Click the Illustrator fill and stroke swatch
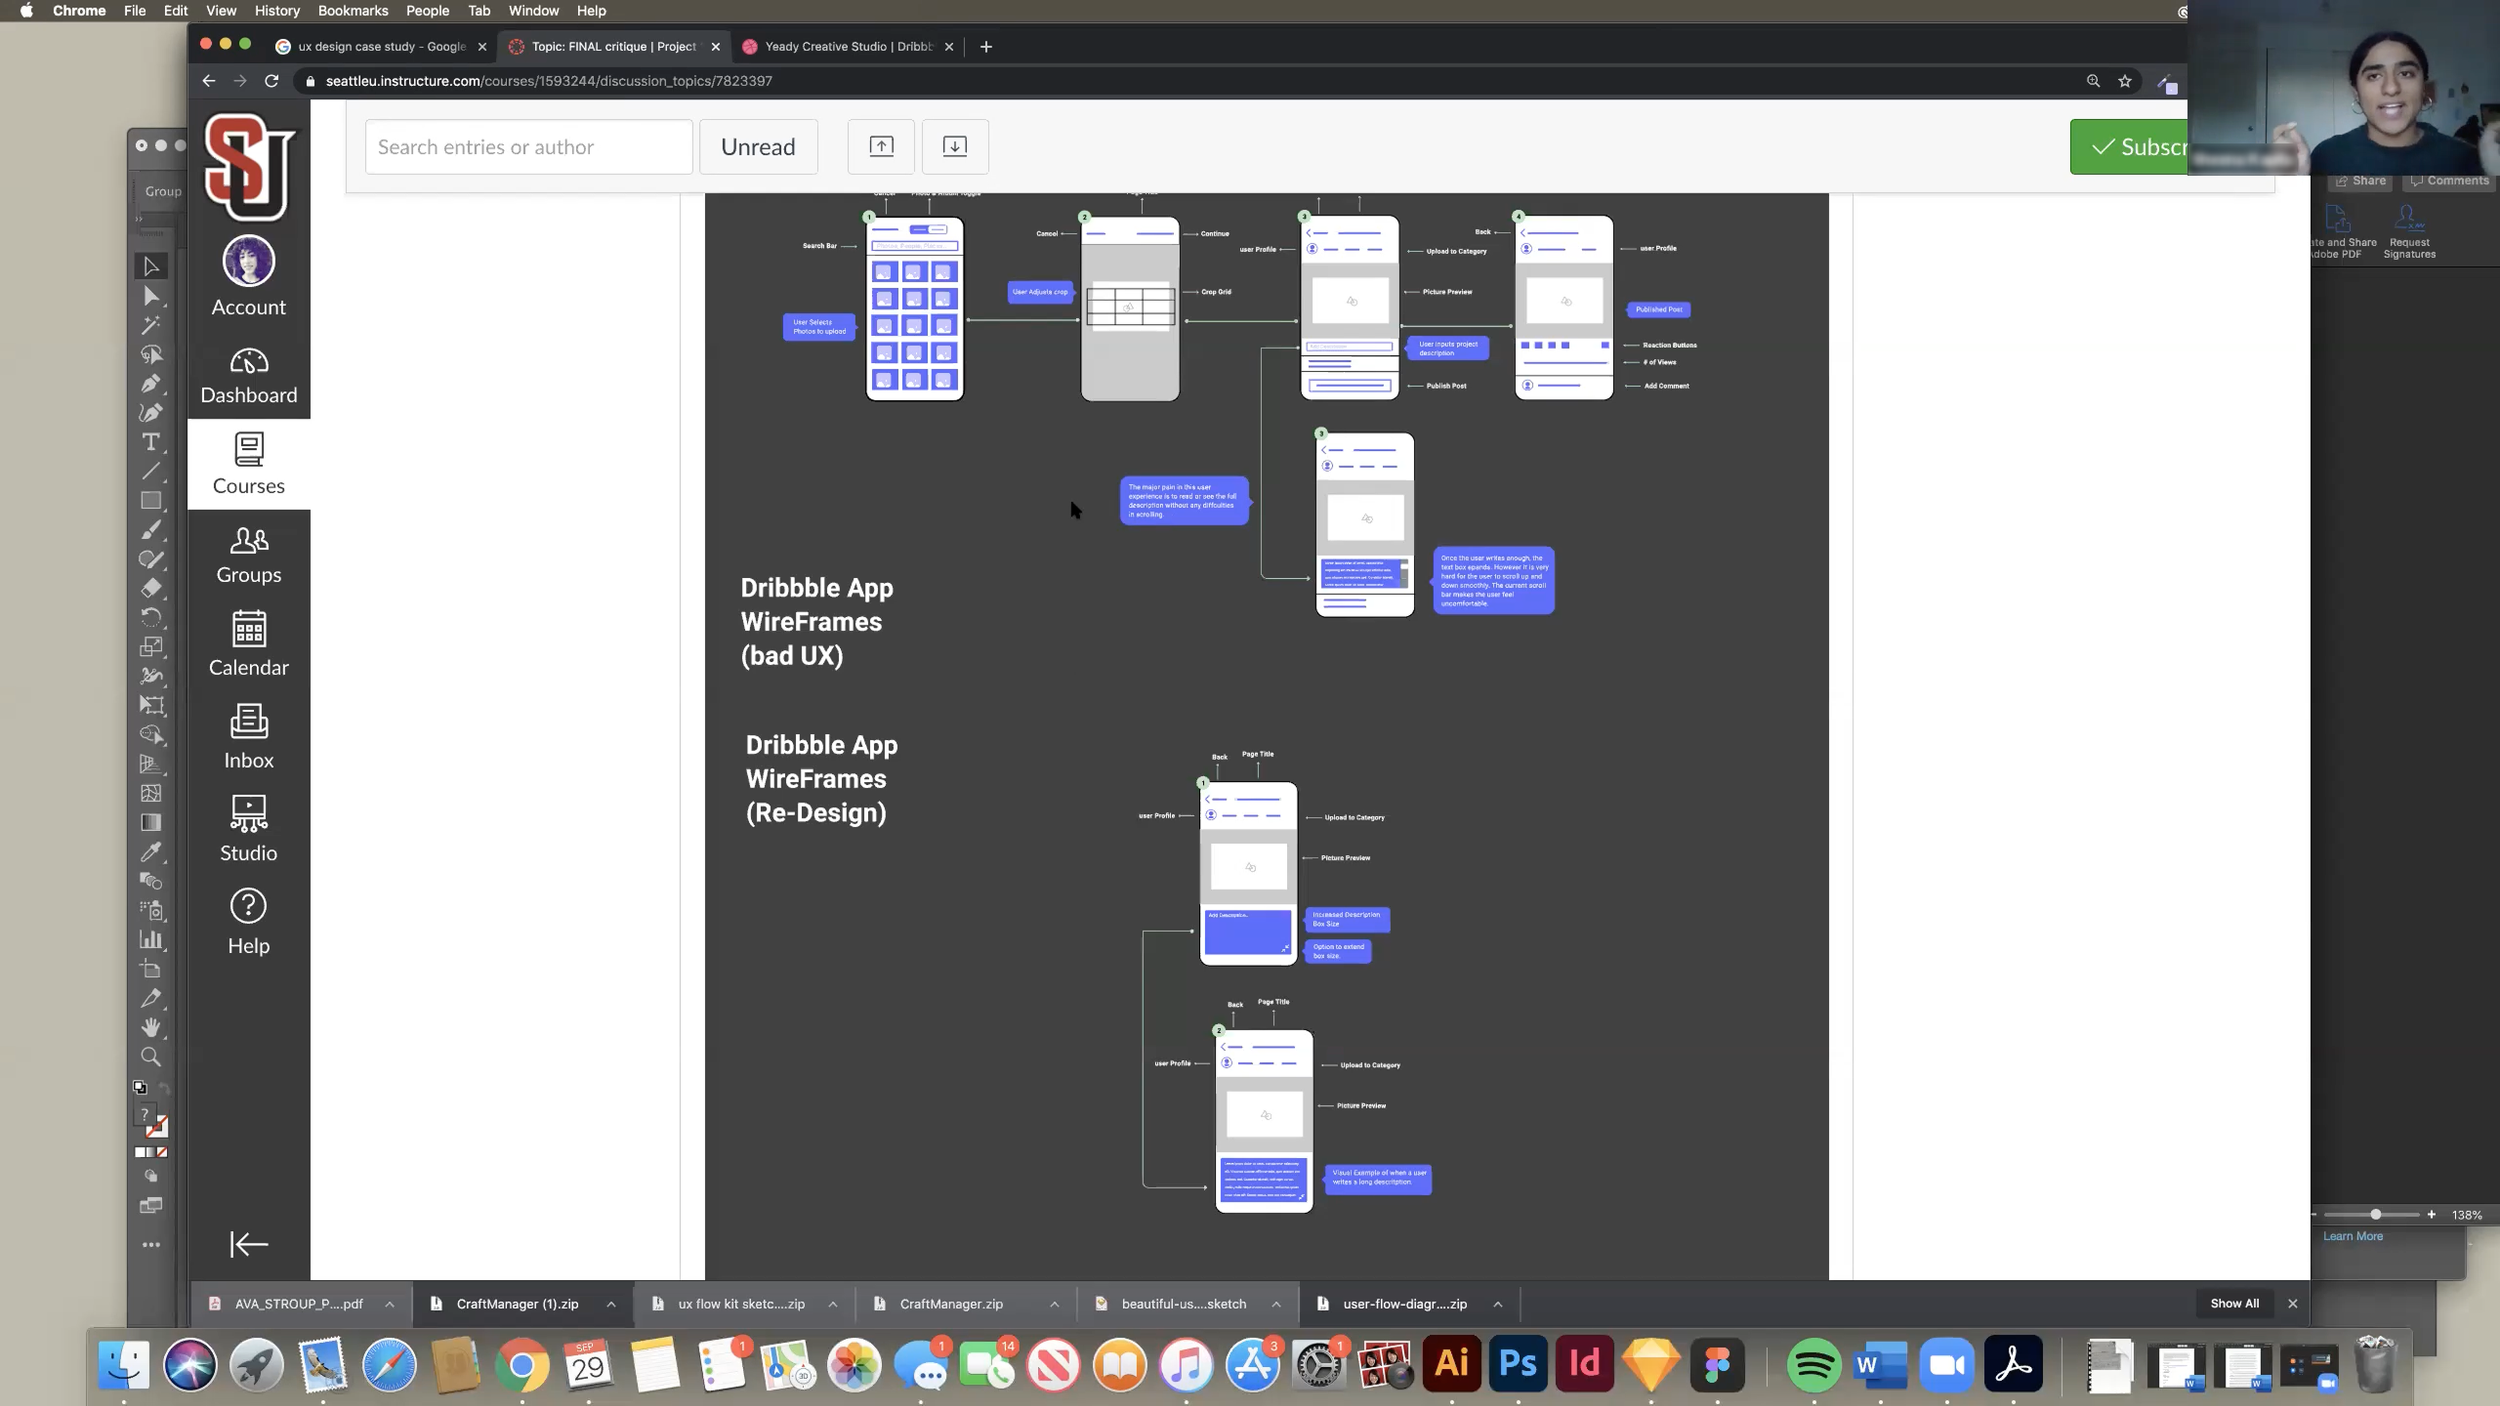This screenshot has width=2500, height=1406. pyautogui.click(x=152, y=1121)
